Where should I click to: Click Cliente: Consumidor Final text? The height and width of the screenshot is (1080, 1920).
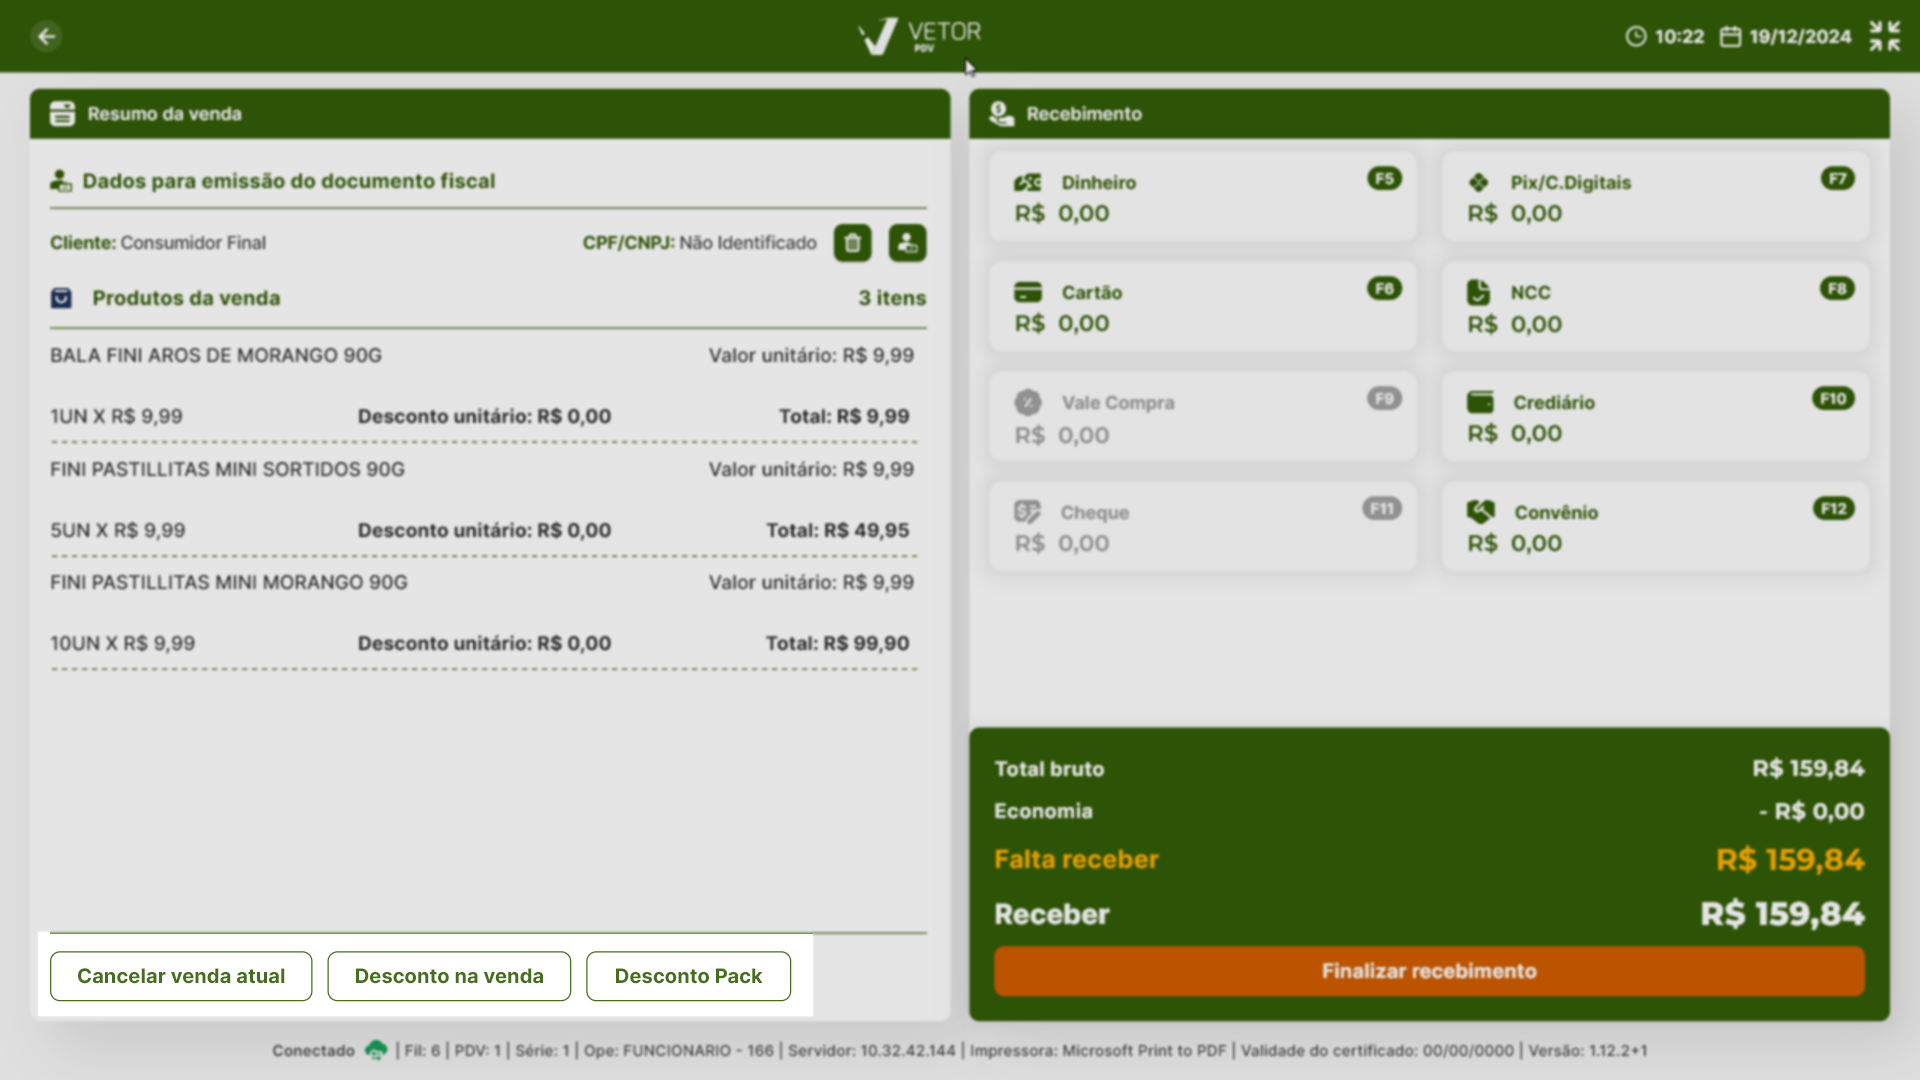pos(158,243)
